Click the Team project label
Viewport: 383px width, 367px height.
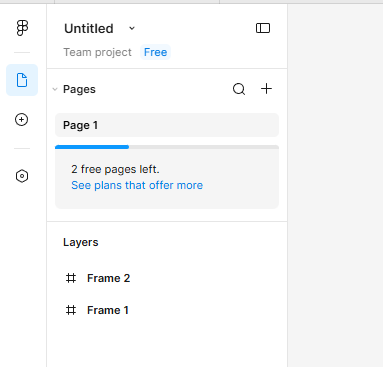click(97, 52)
